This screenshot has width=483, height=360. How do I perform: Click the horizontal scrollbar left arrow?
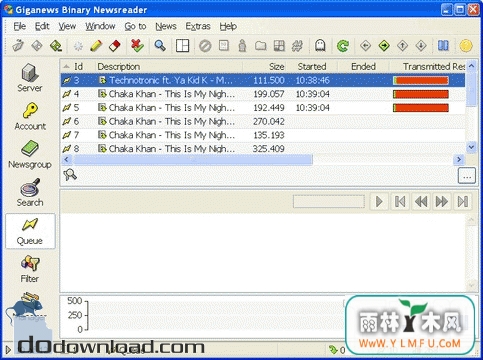(67, 160)
